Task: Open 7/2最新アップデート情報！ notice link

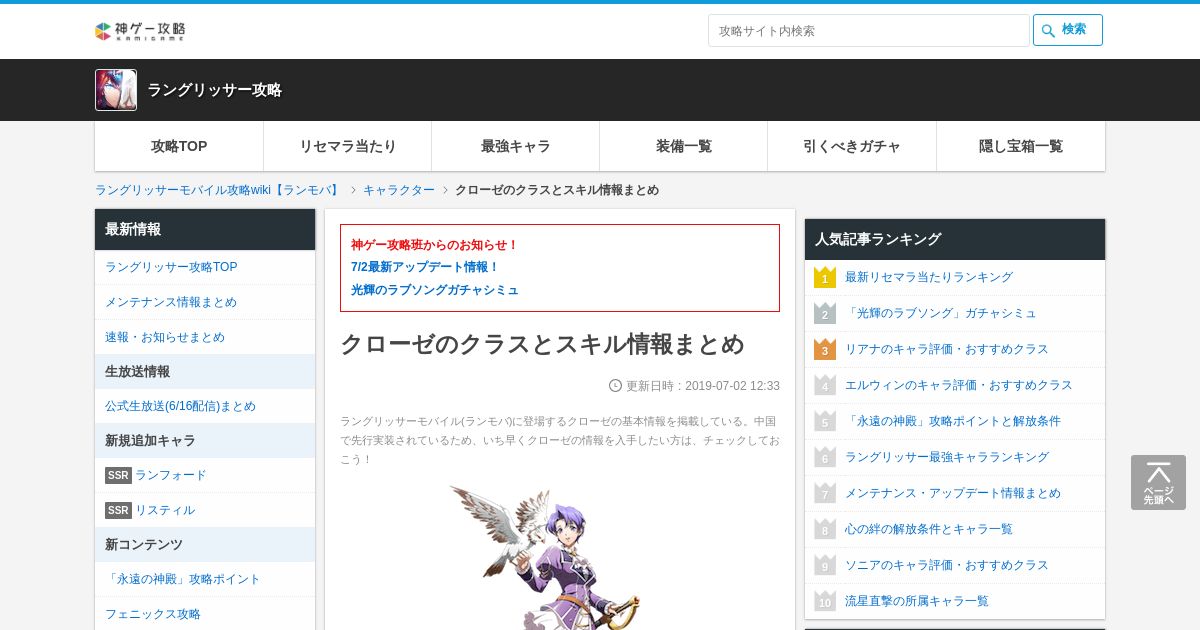Action: [x=425, y=267]
